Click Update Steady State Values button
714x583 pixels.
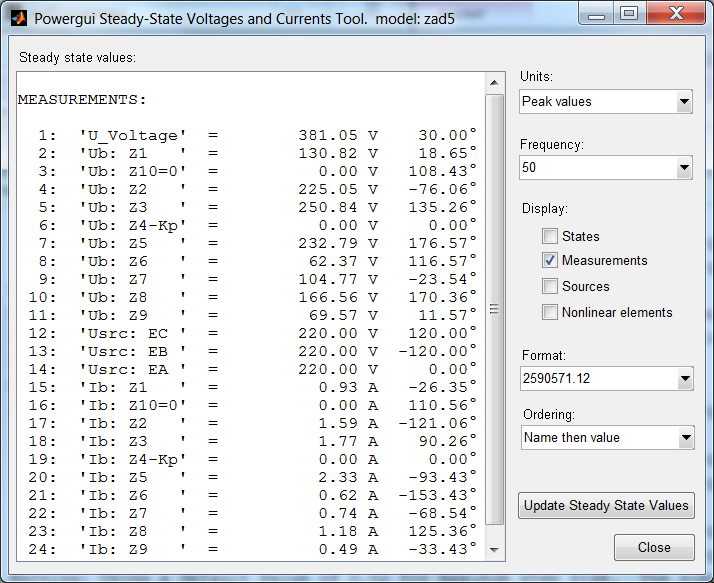click(606, 505)
